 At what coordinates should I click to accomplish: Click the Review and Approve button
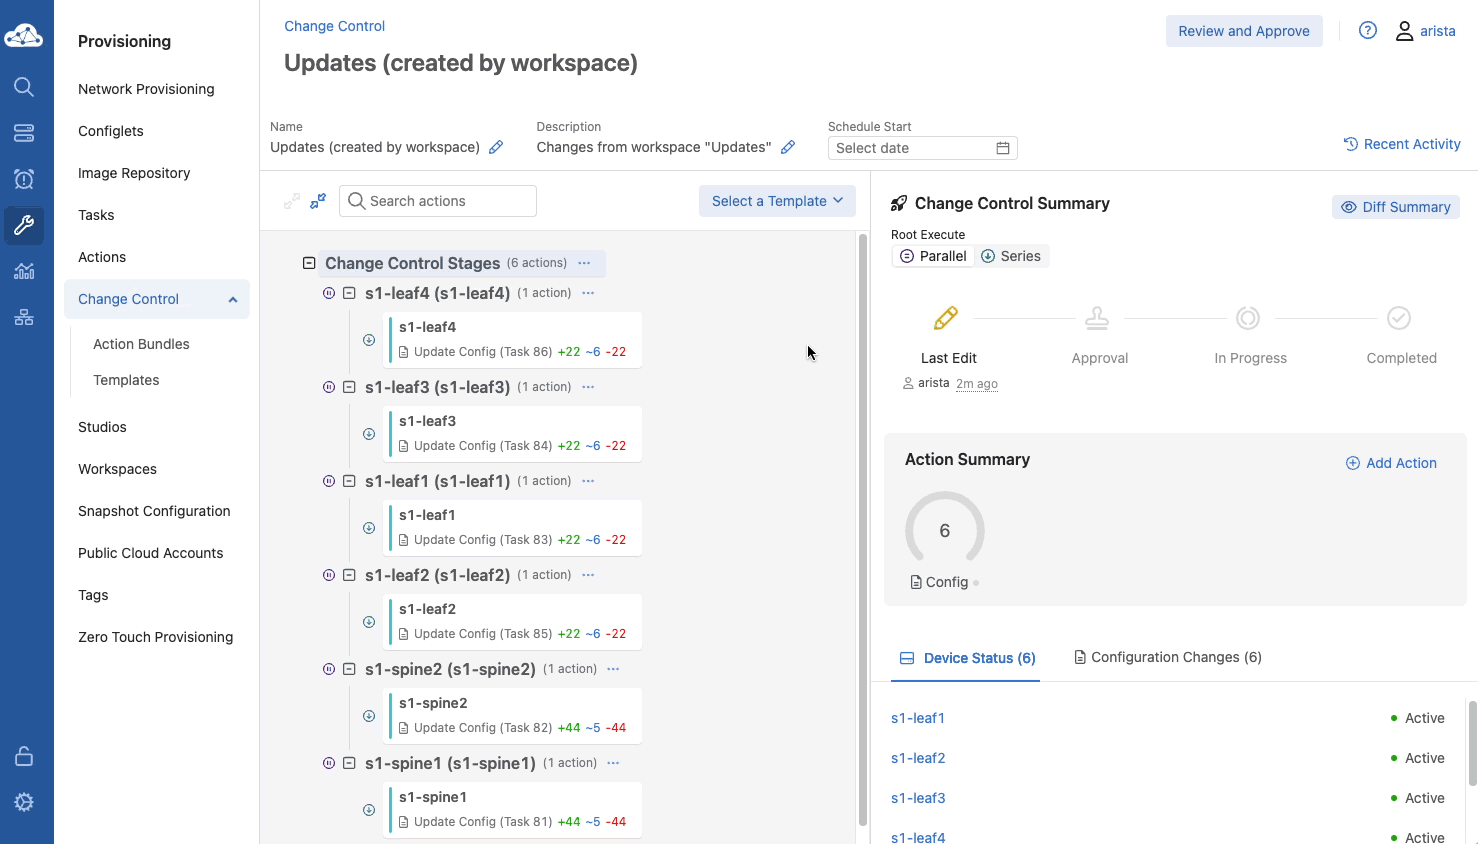(x=1243, y=31)
